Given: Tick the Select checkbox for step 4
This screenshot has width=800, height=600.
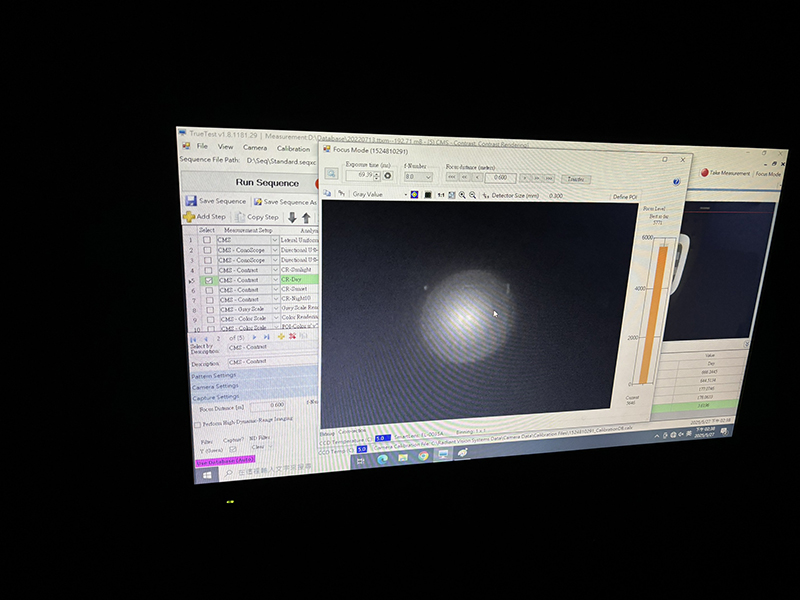Looking at the screenshot, I should coord(208,270).
